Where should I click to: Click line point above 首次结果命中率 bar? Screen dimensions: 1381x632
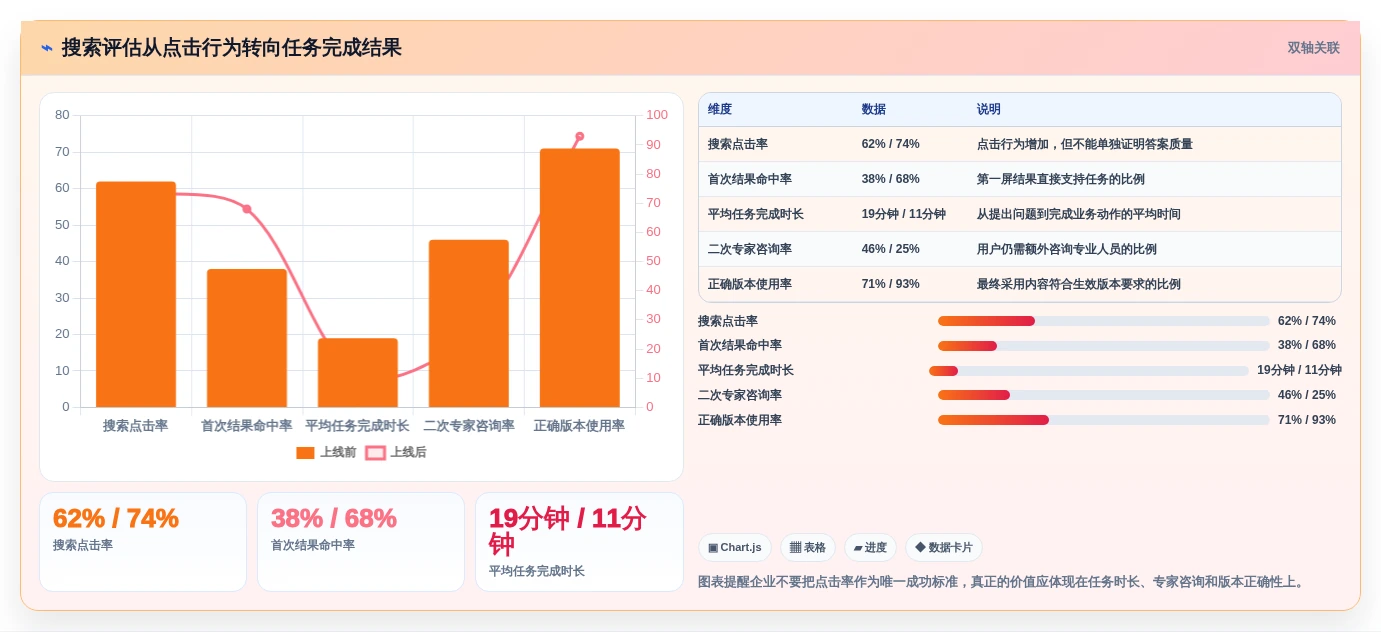[x=247, y=209]
